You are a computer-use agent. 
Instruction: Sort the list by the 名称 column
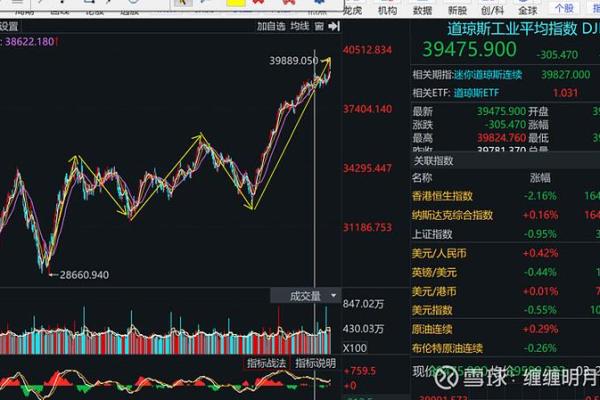[x=422, y=178]
